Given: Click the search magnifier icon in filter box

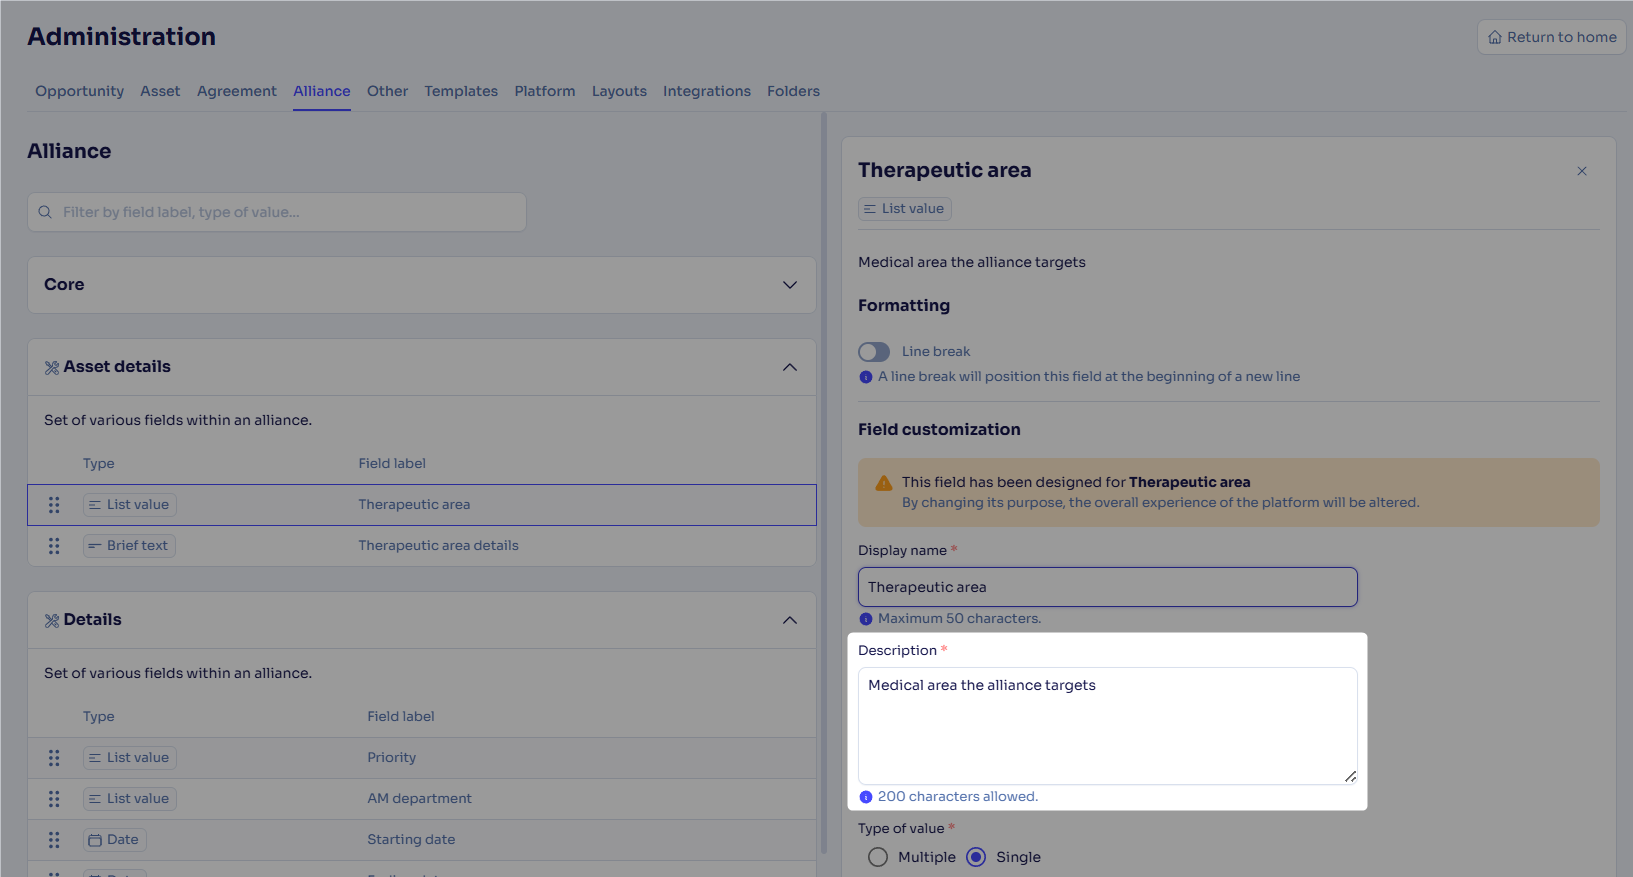Looking at the screenshot, I should 45,212.
